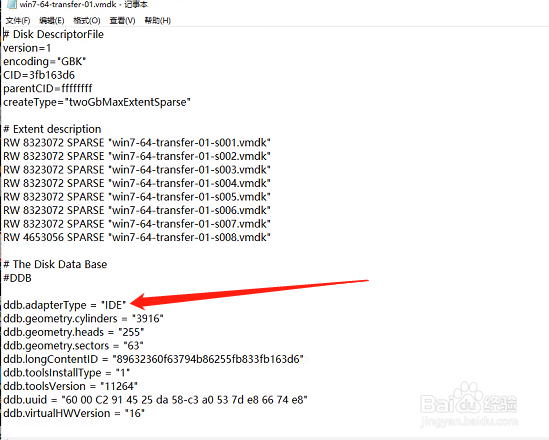This screenshot has height=440, width=549.
Task: Click the s007.vmdk extent line
Action: [137, 224]
